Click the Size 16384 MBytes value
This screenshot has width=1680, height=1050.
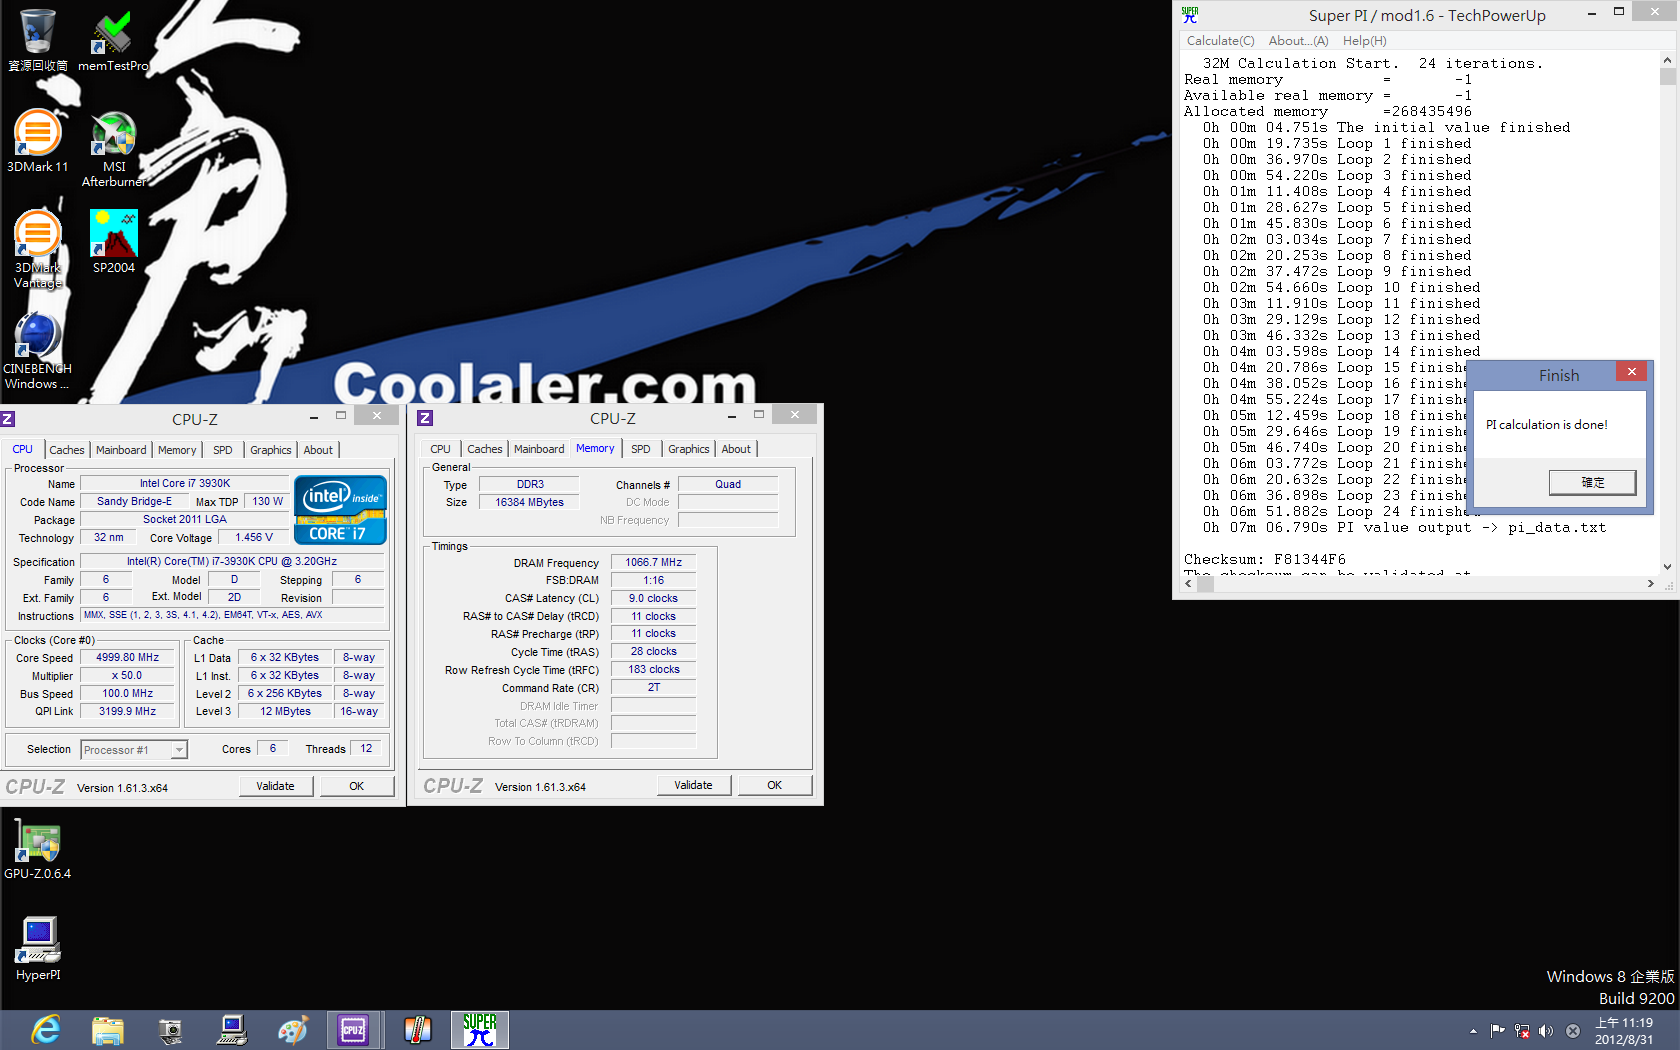[529, 503]
